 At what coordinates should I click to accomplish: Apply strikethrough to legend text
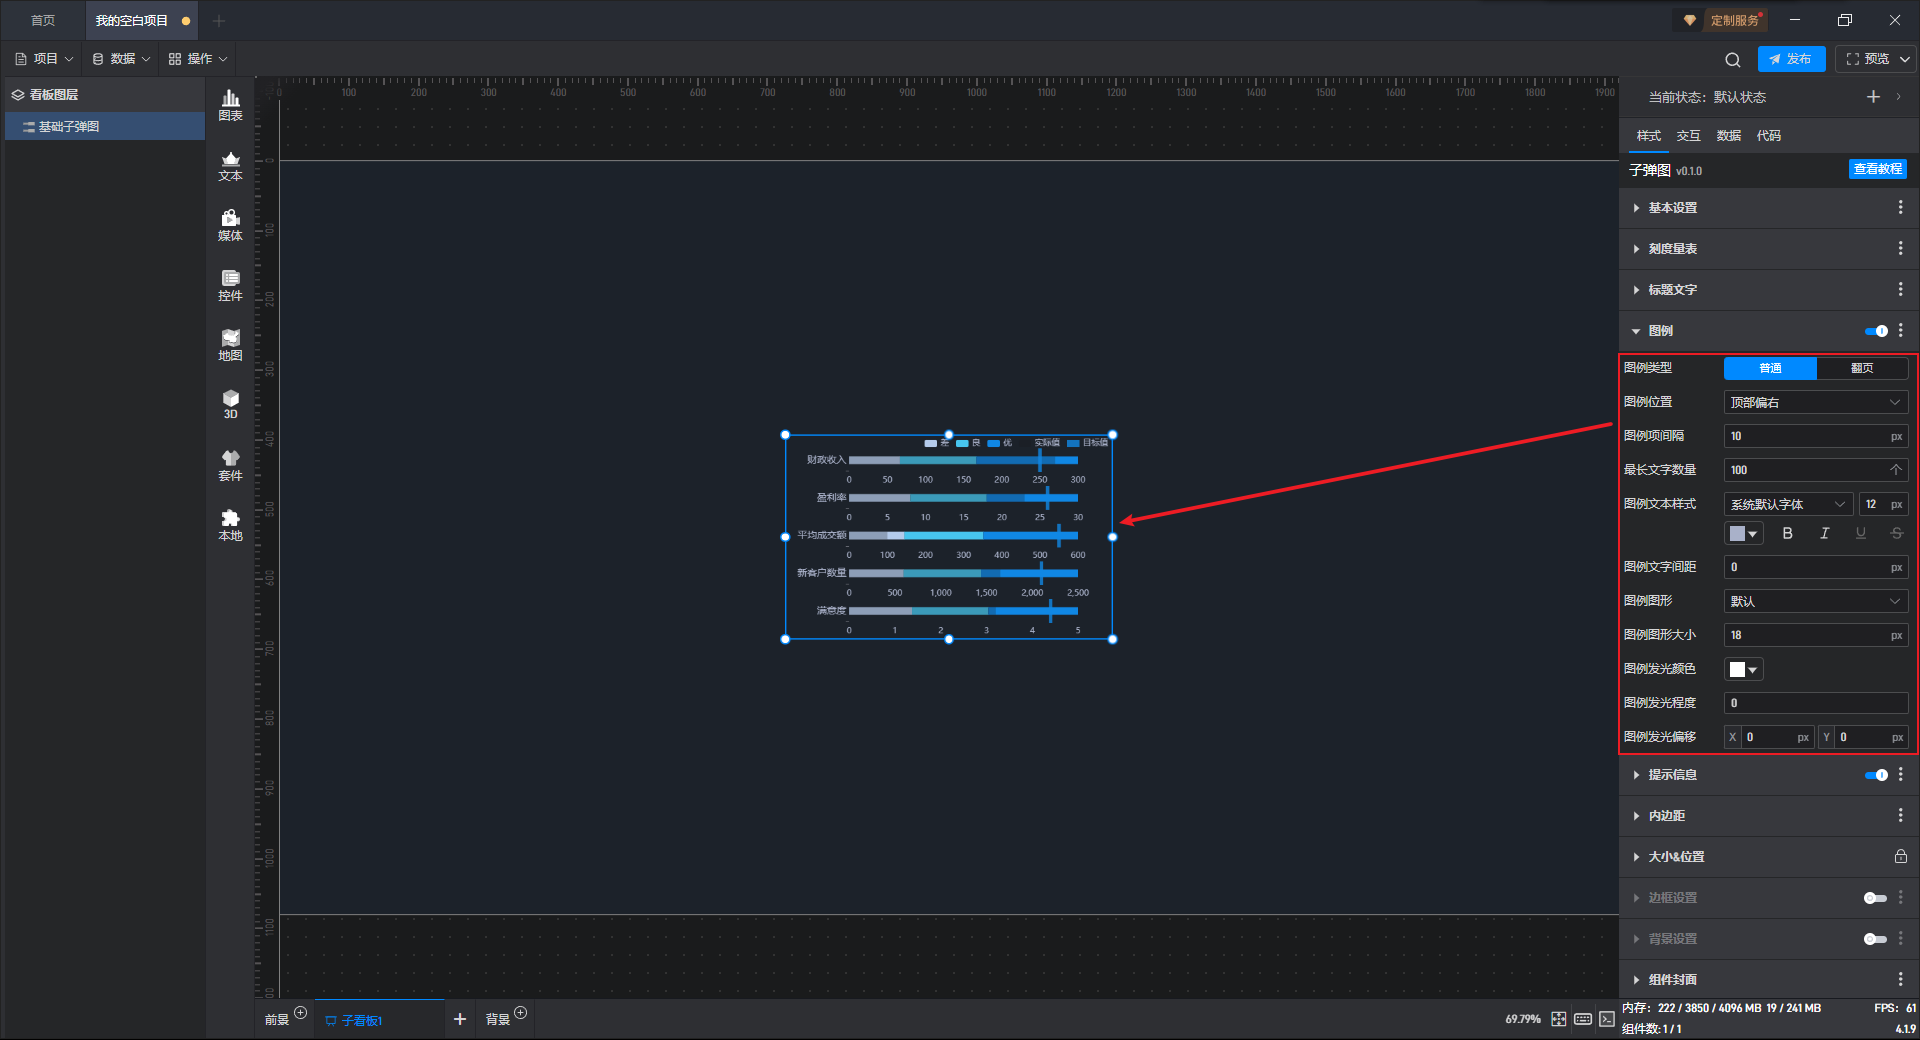click(x=1896, y=533)
